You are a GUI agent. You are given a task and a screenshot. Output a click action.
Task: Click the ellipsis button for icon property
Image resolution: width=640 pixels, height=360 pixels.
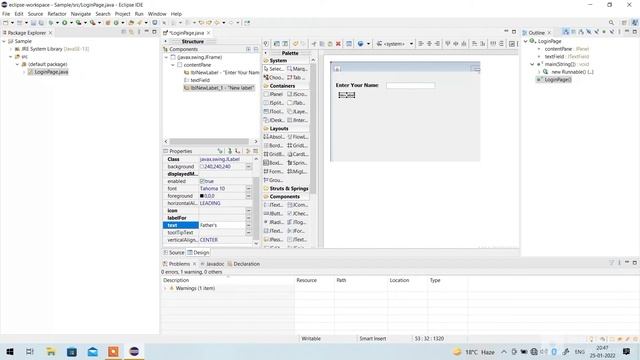point(248,211)
